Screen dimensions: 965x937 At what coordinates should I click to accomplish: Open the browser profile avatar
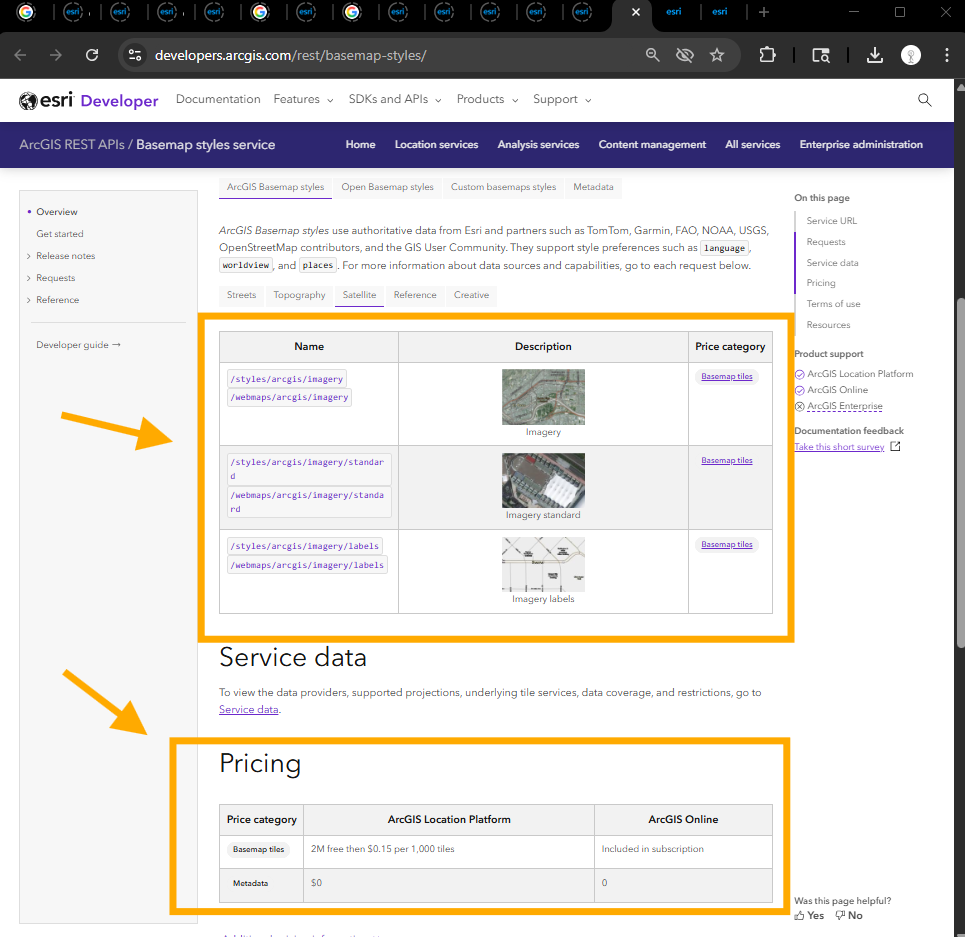[x=911, y=55]
